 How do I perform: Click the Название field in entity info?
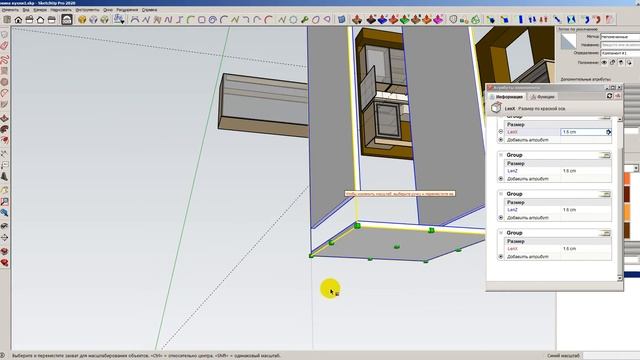tap(620, 45)
